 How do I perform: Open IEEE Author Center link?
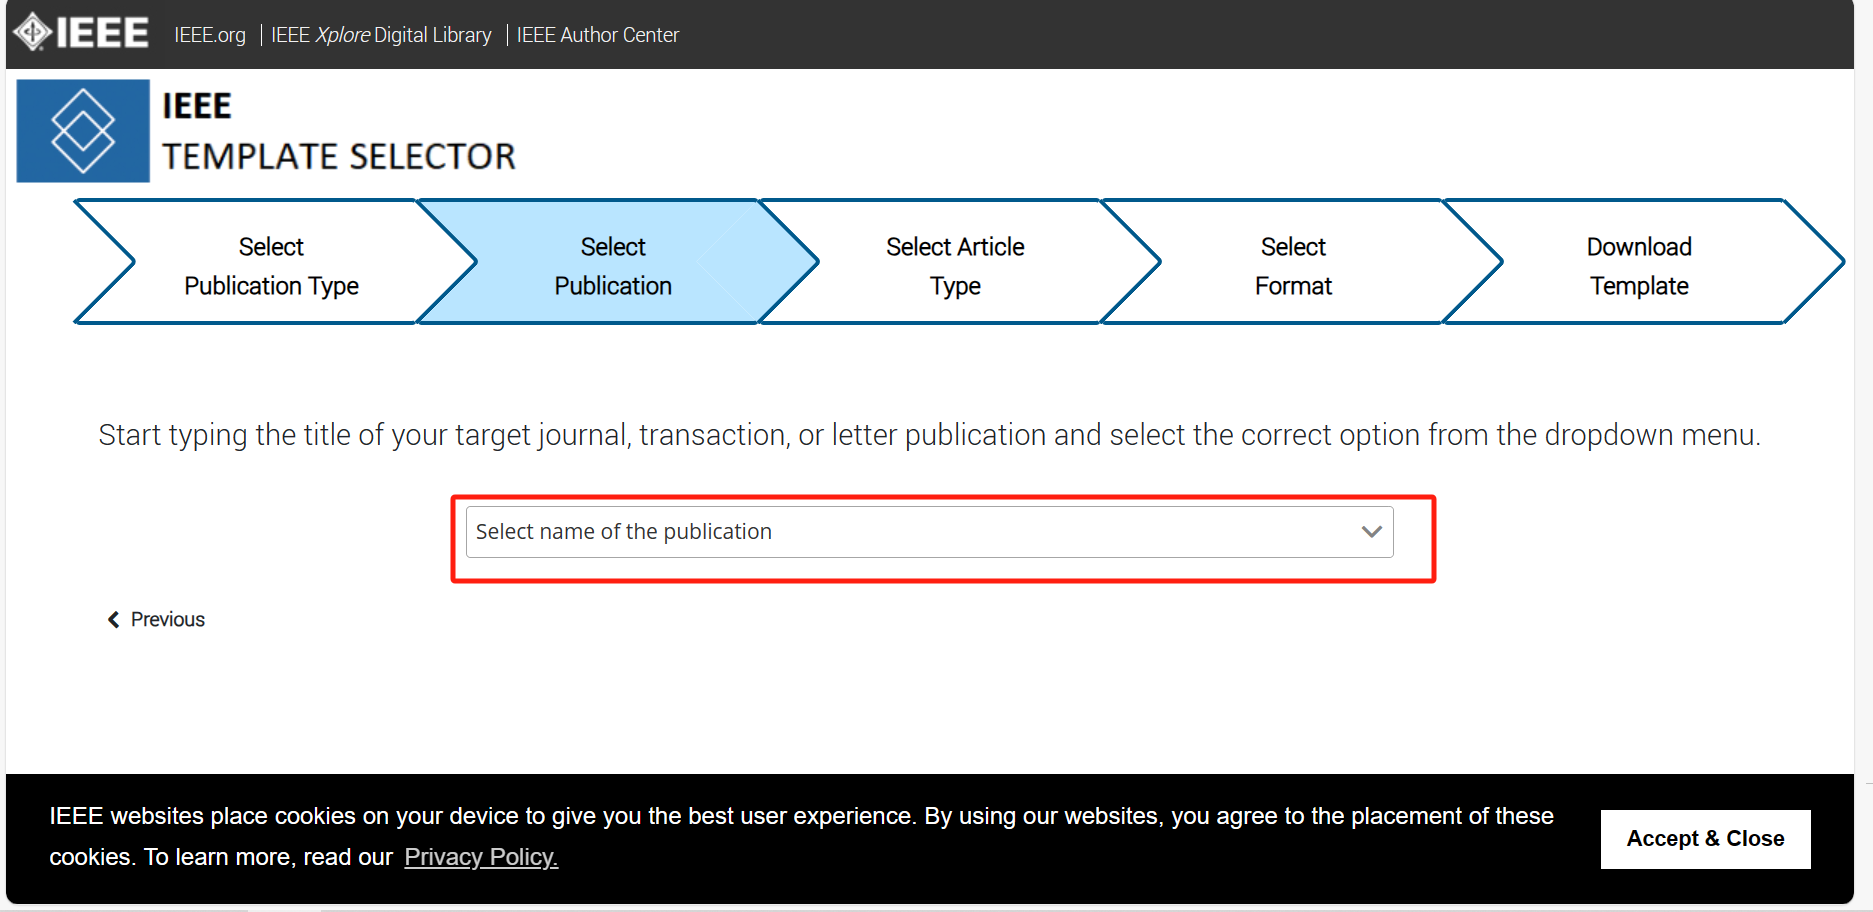pos(598,35)
